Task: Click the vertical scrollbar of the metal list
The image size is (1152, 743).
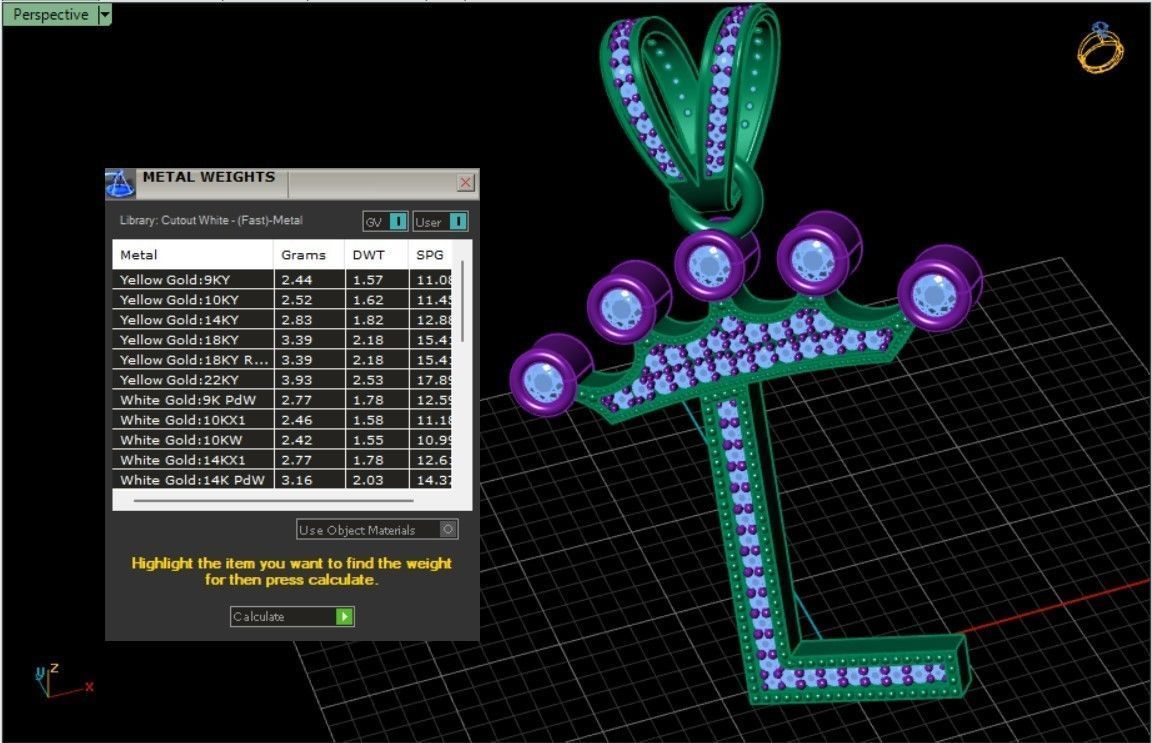Action: click(462, 301)
